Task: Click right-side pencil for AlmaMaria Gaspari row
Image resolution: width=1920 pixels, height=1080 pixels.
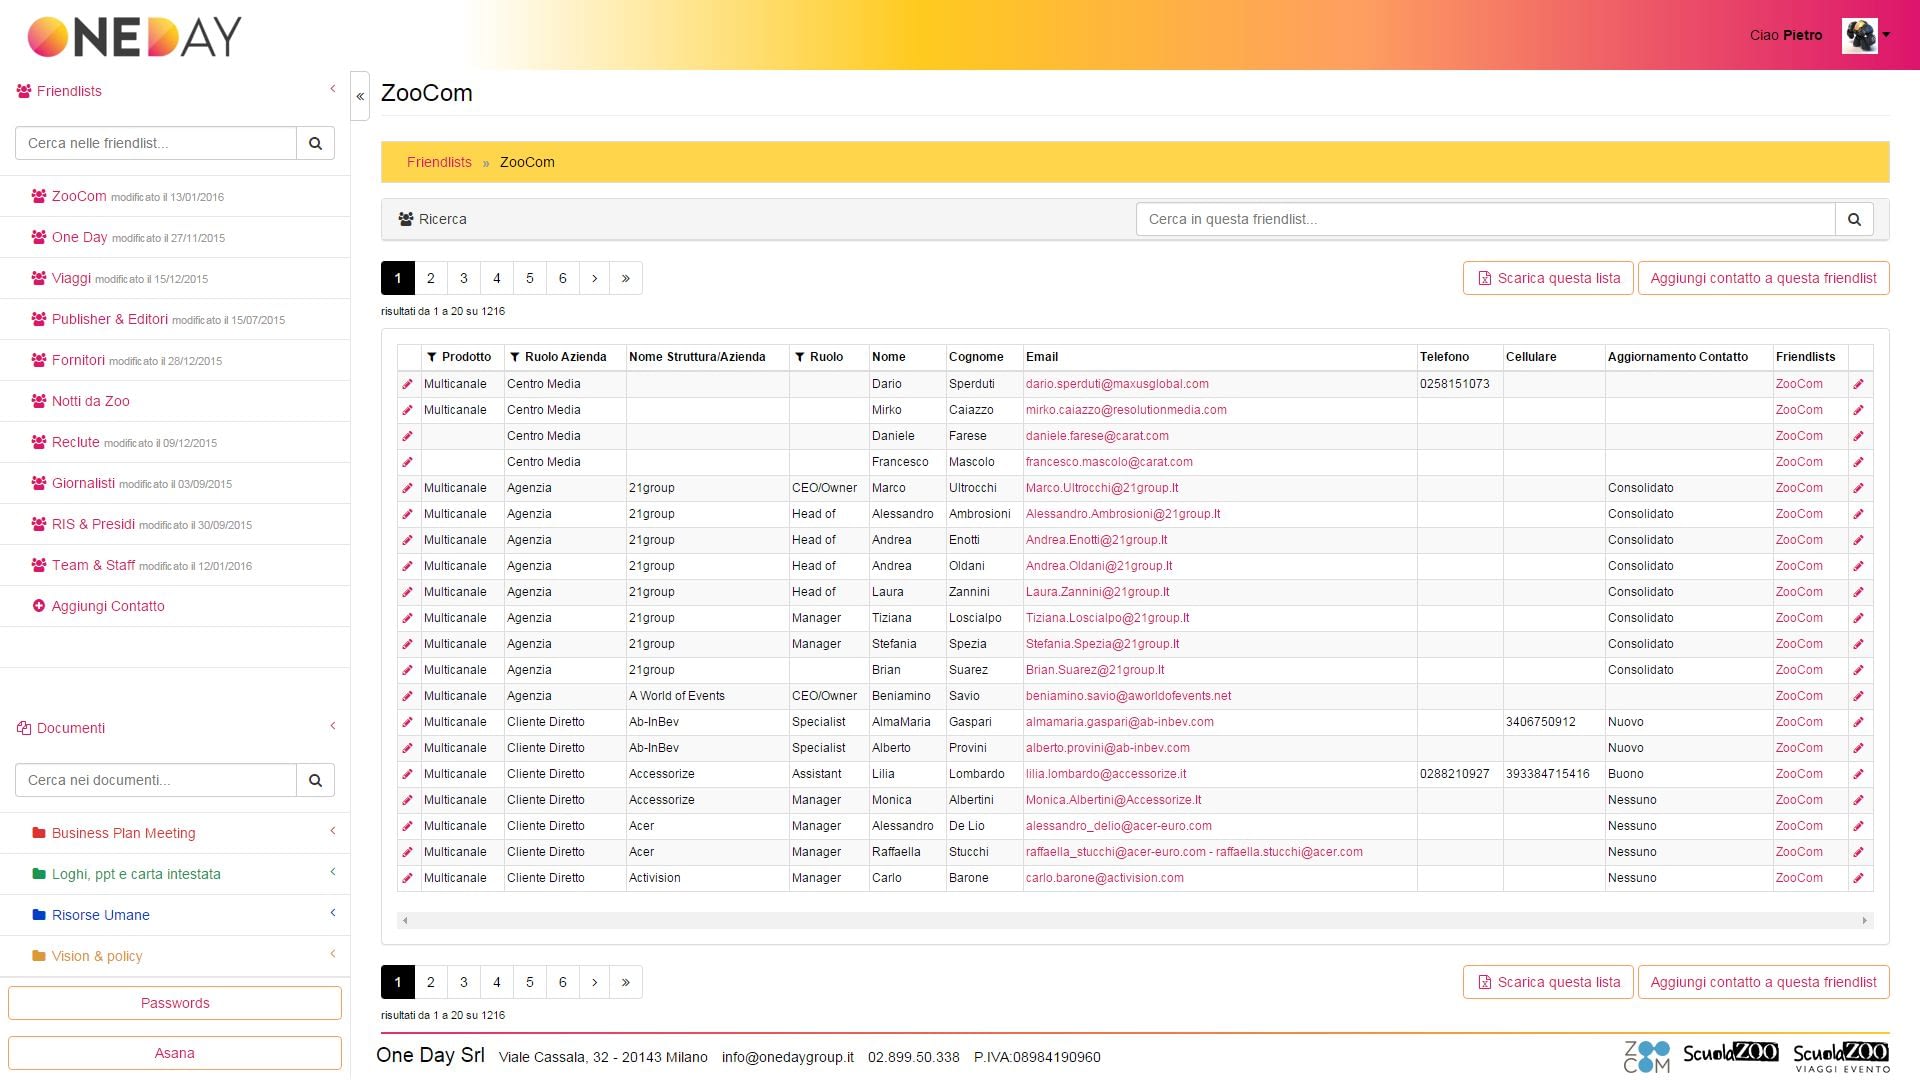Action: [x=1858, y=722]
